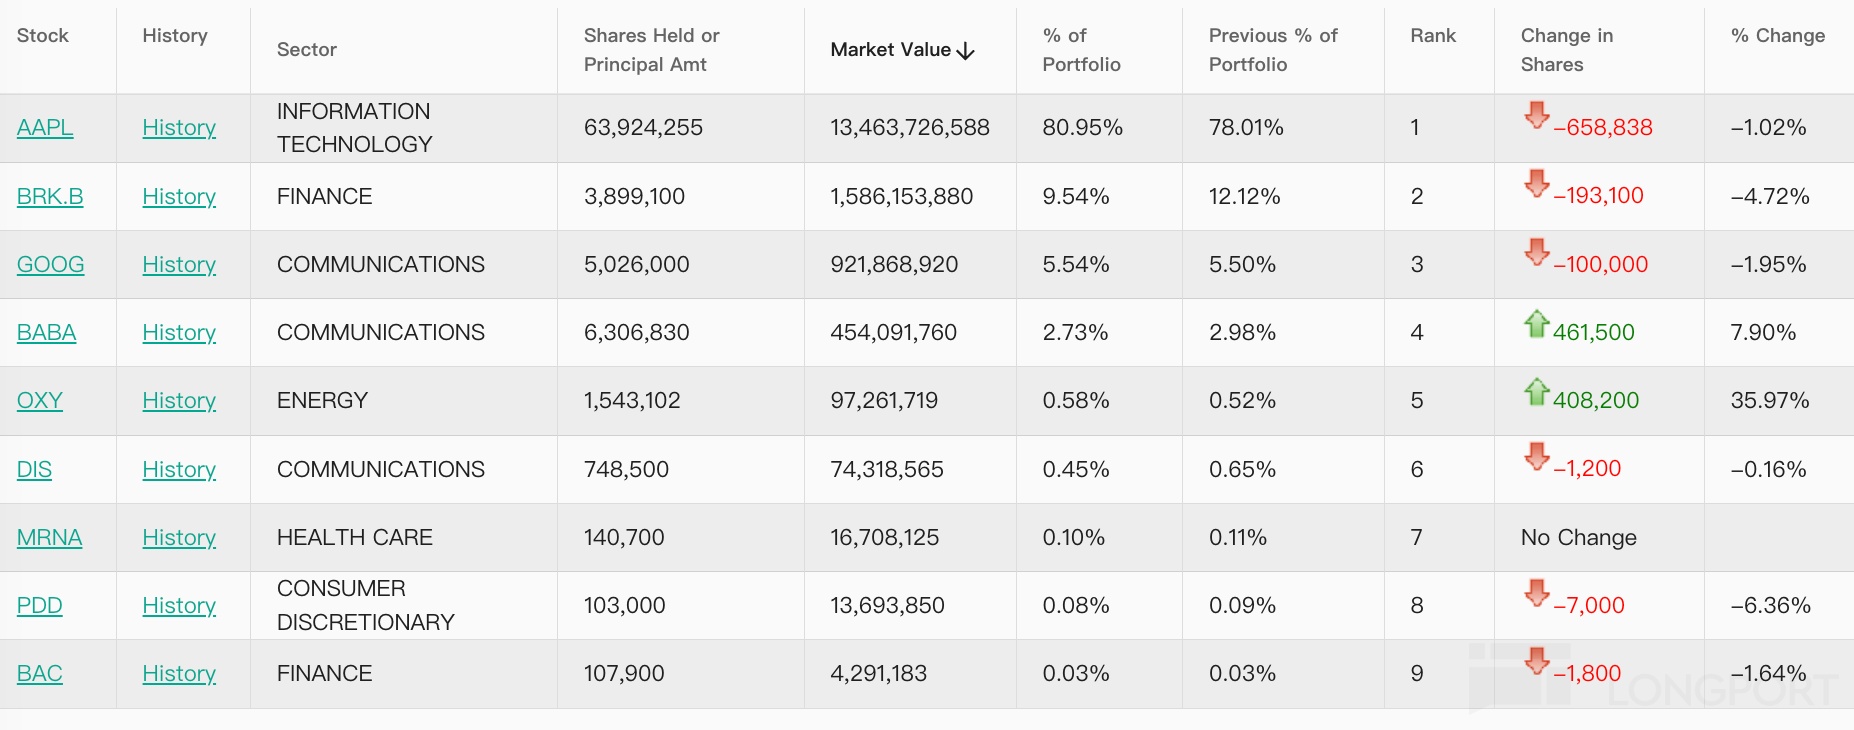Open the PDD stock link
The image size is (1854, 730).
coord(40,606)
